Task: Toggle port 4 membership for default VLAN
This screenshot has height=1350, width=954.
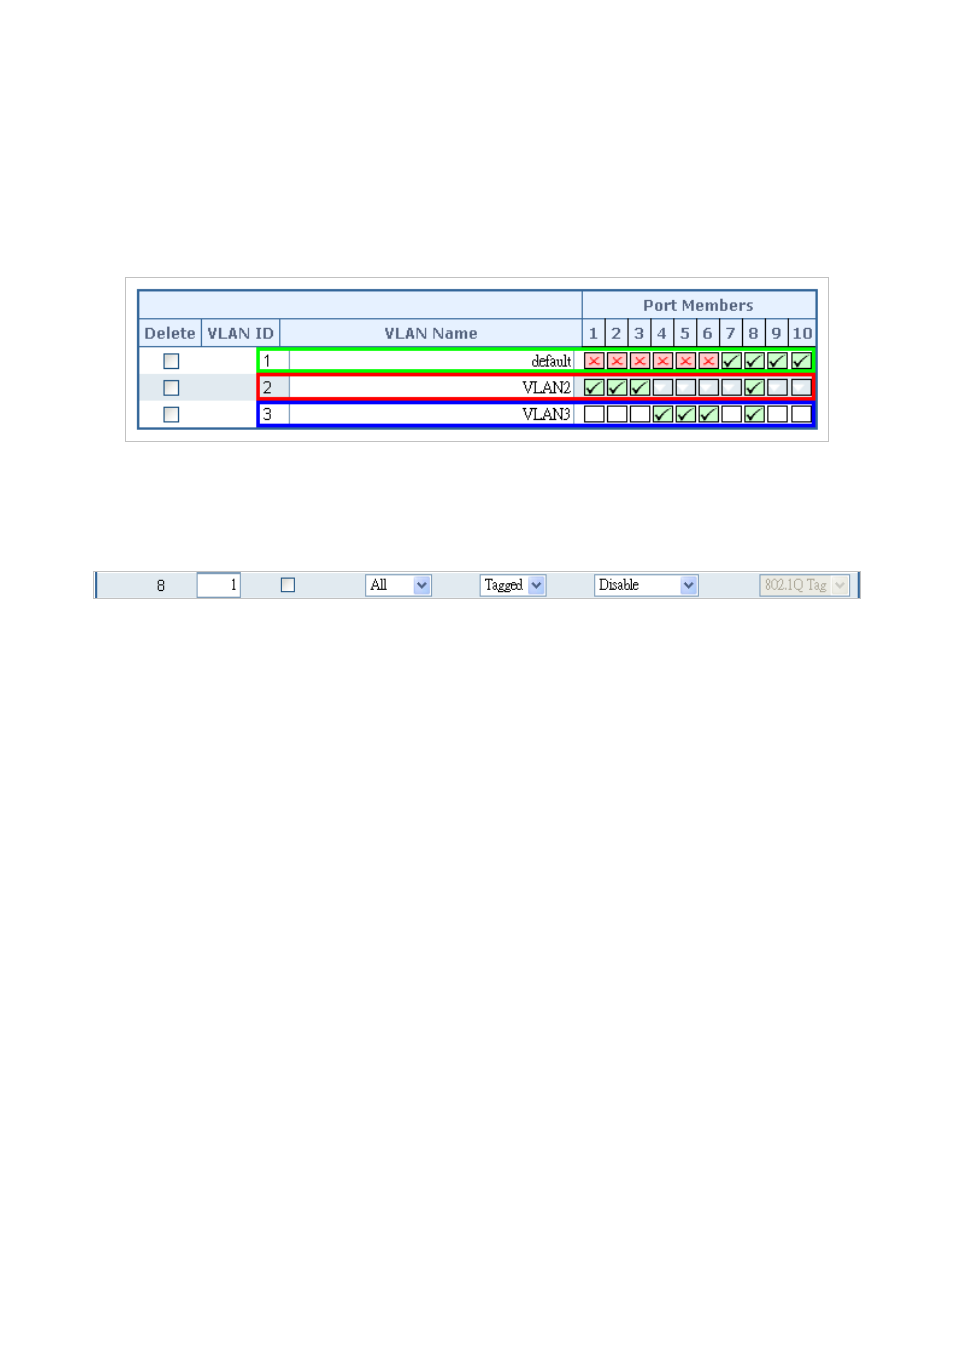Action: point(663,361)
